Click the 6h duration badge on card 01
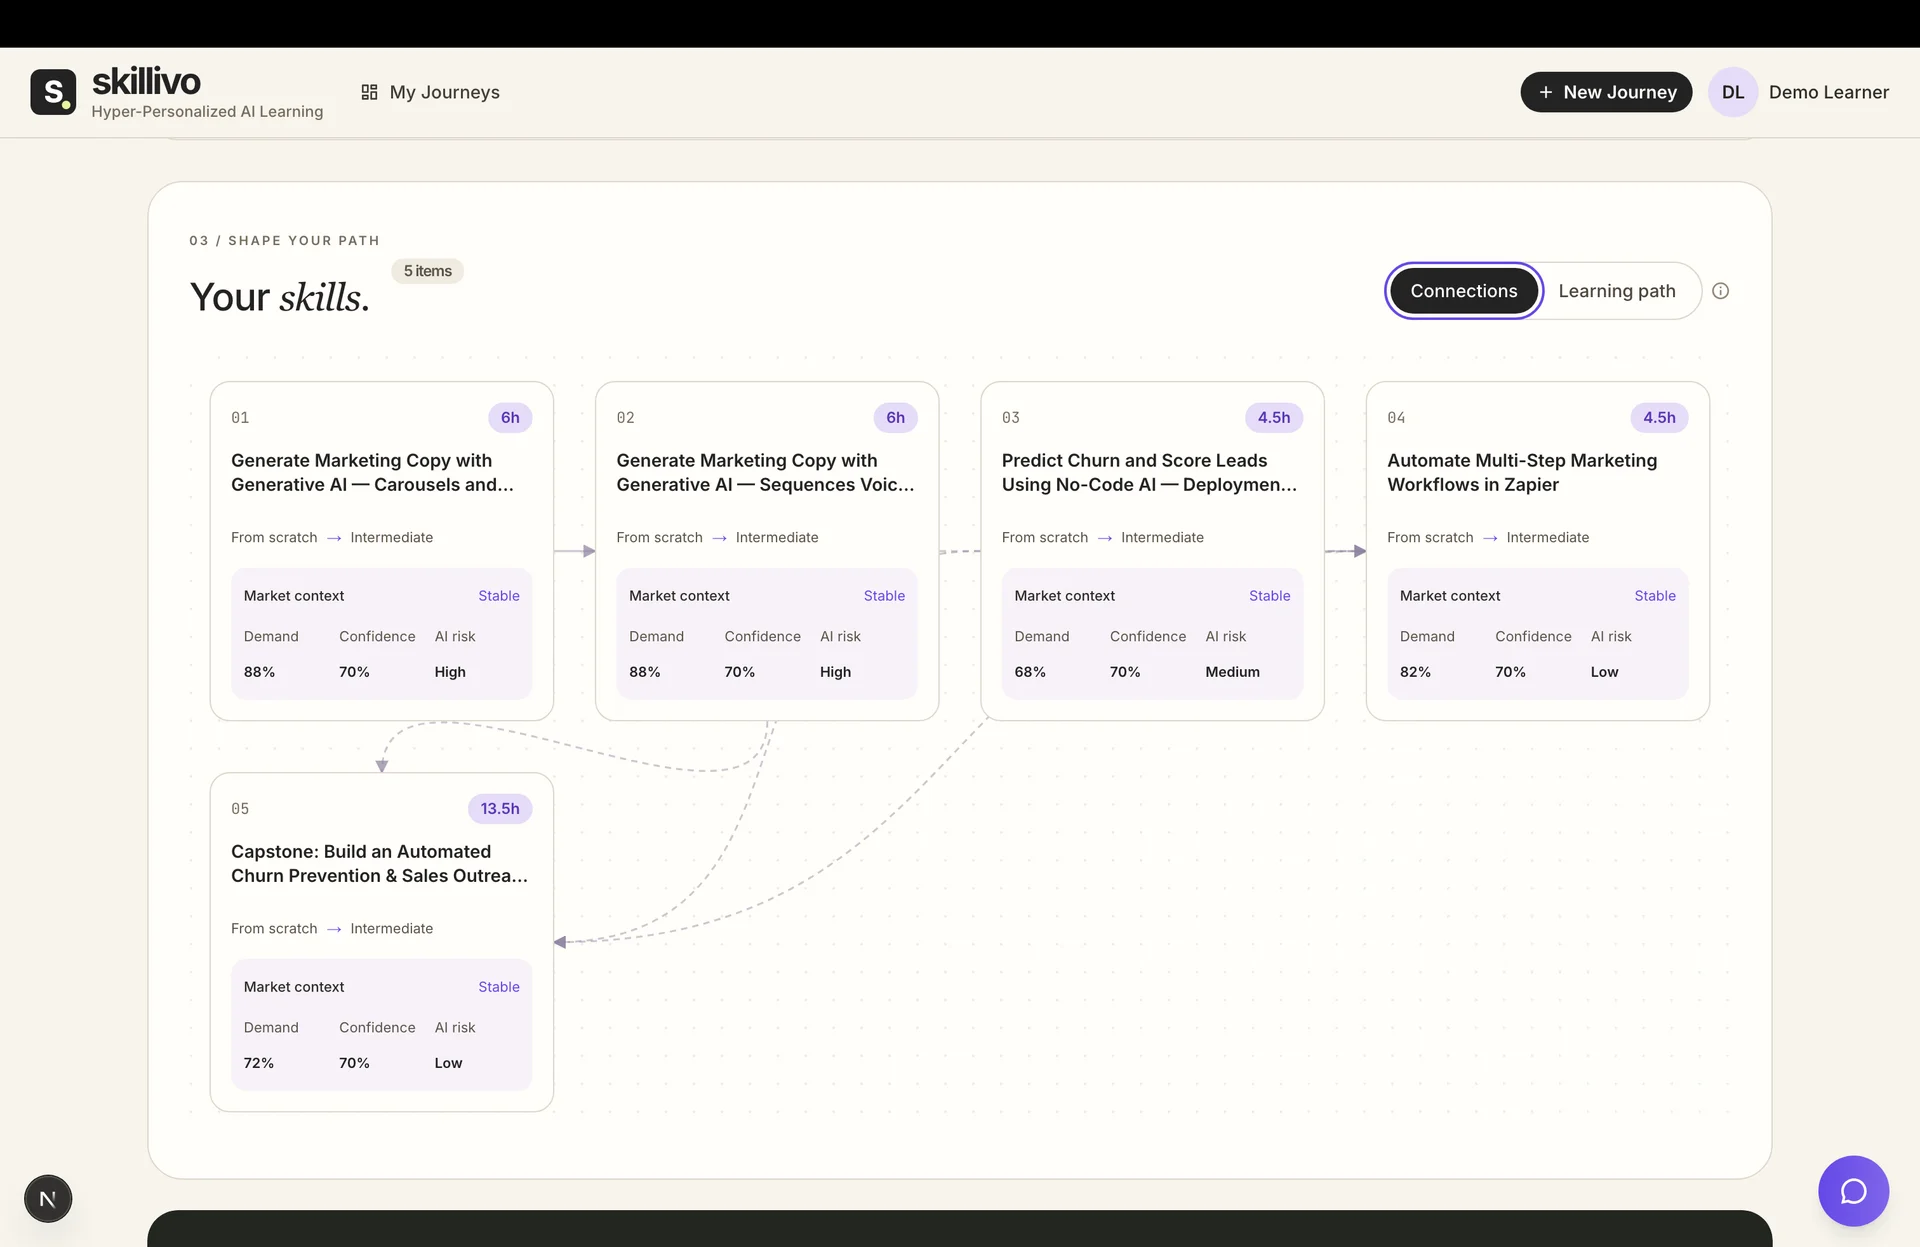1920x1247 pixels. tap(510, 418)
